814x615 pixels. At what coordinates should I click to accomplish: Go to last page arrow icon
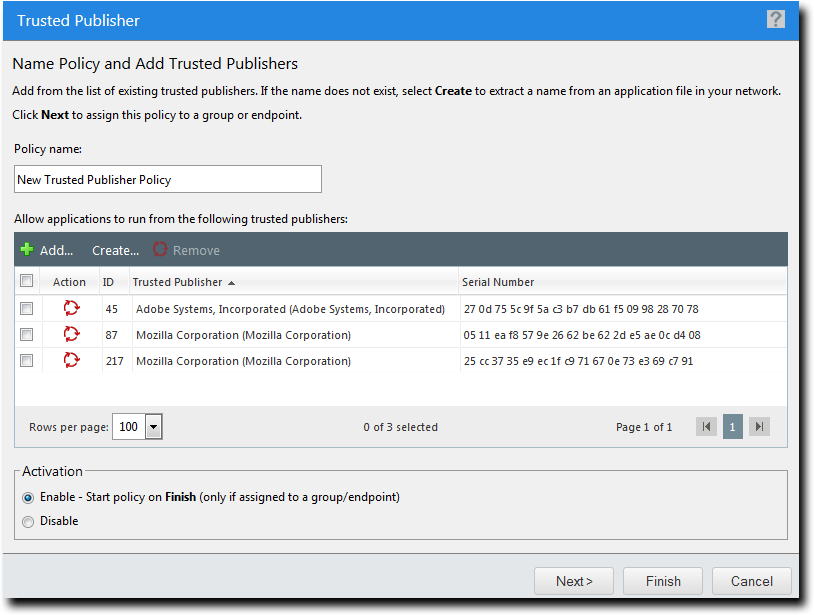(x=759, y=427)
